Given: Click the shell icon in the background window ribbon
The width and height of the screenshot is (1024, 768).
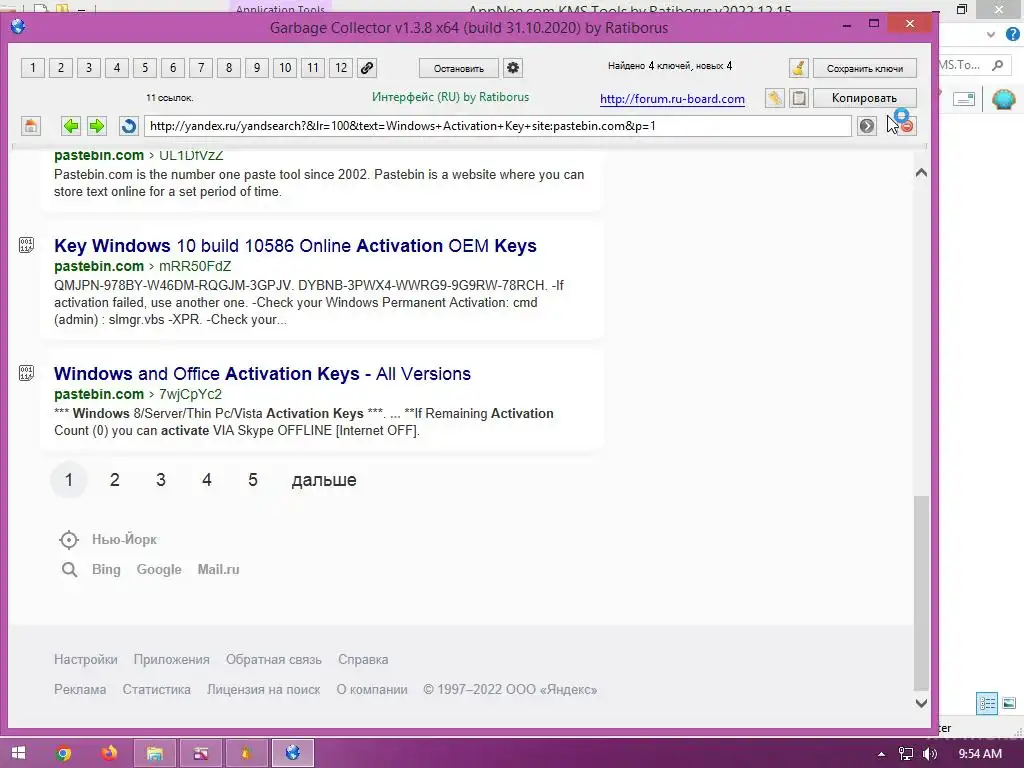Looking at the screenshot, I should (1003, 100).
